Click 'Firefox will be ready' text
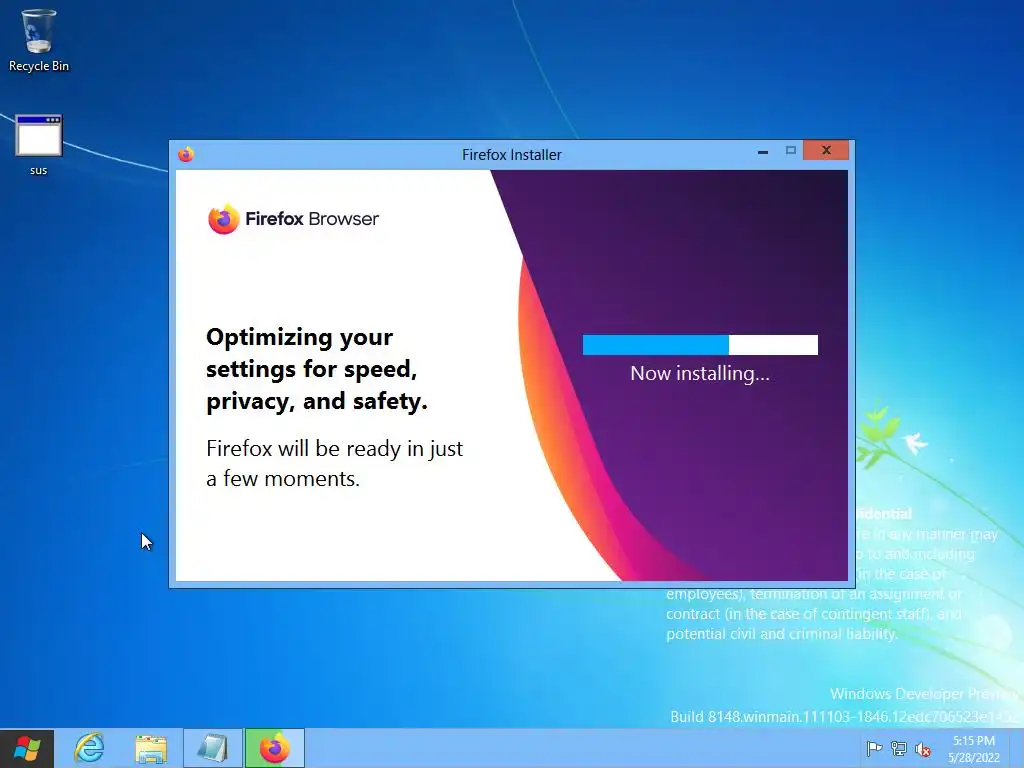 (334, 463)
